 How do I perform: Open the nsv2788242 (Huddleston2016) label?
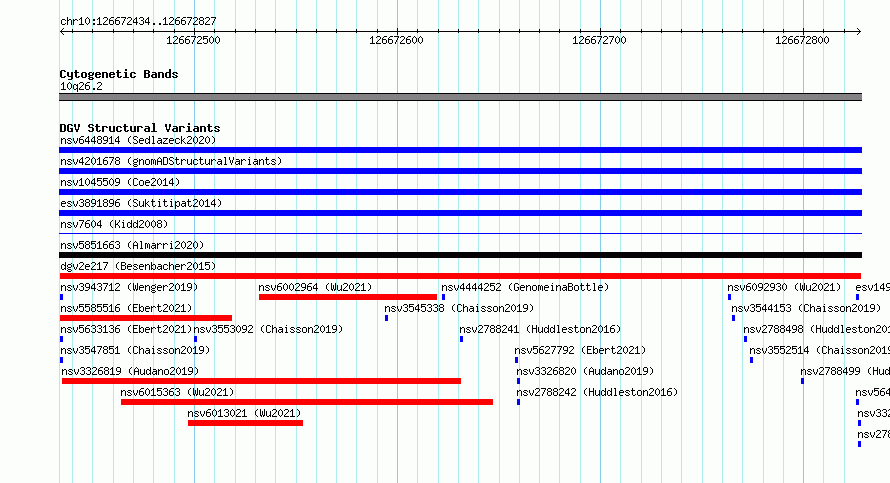pyautogui.click(x=597, y=392)
